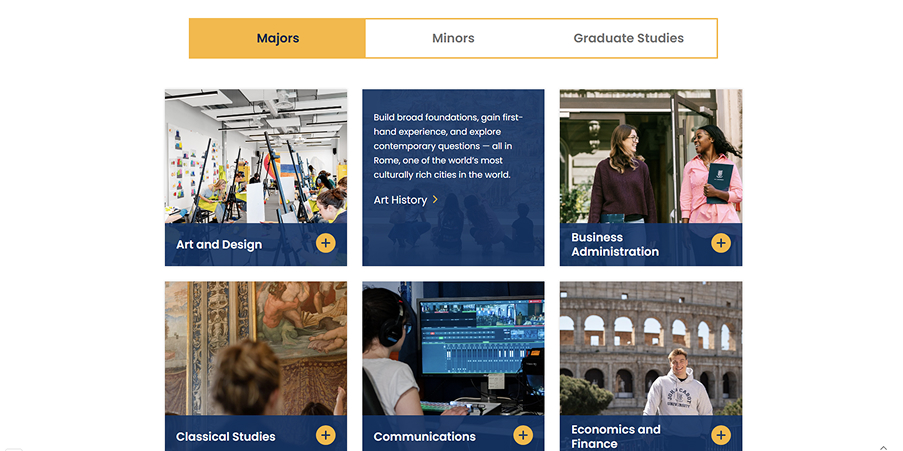Click the Build broad foundations description text

pos(448,146)
